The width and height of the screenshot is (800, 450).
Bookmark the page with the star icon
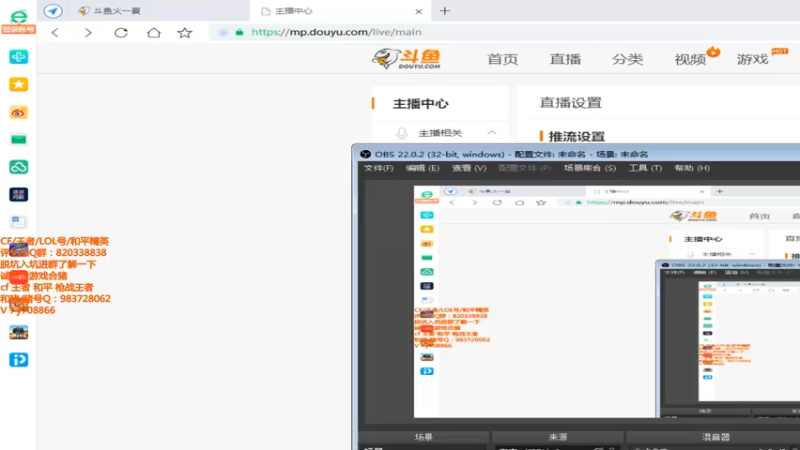tap(185, 33)
